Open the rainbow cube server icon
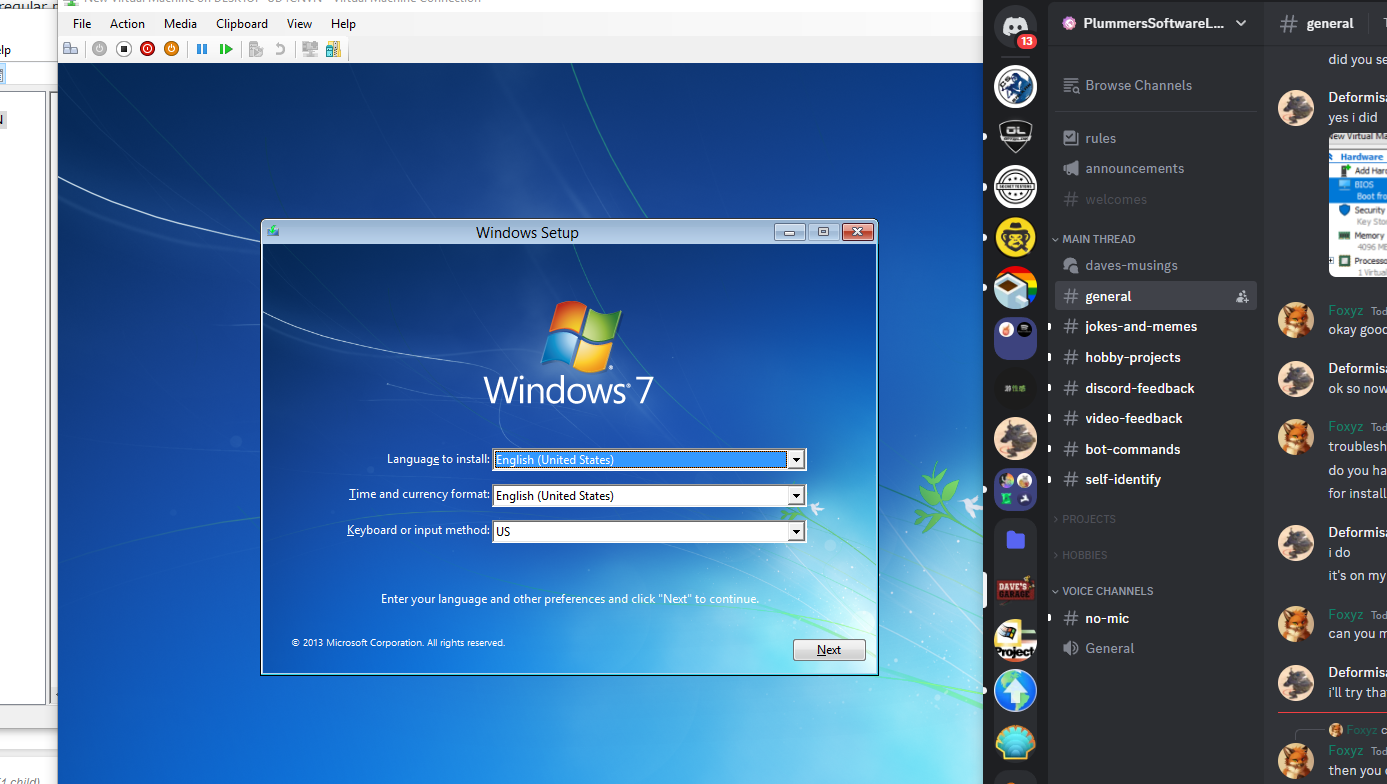This screenshot has width=1387, height=784. coord(1015,287)
